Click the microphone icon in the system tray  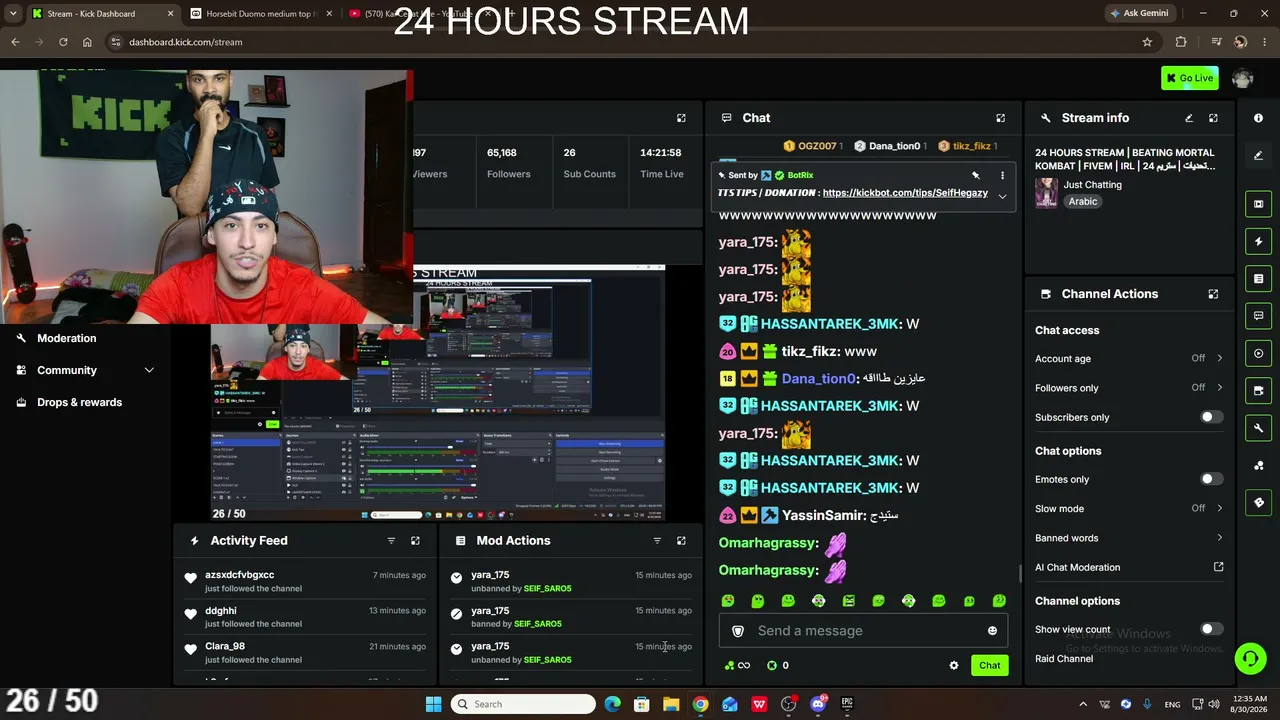pyautogui.click(x=1147, y=704)
